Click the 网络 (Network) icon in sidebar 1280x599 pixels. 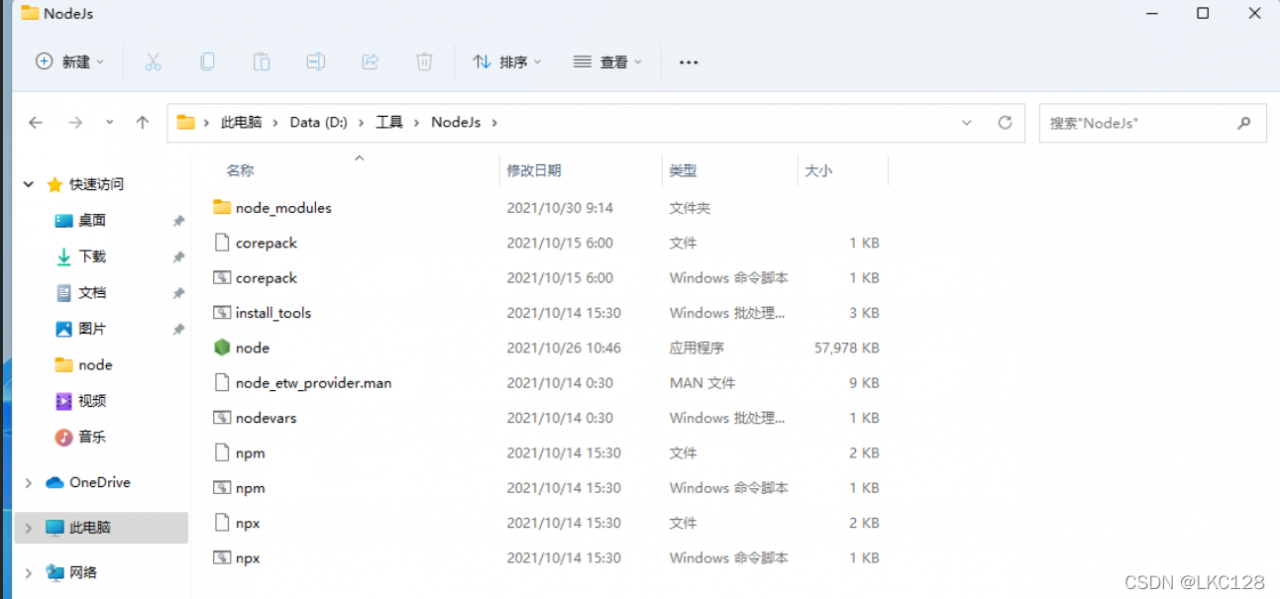click(x=55, y=573)
